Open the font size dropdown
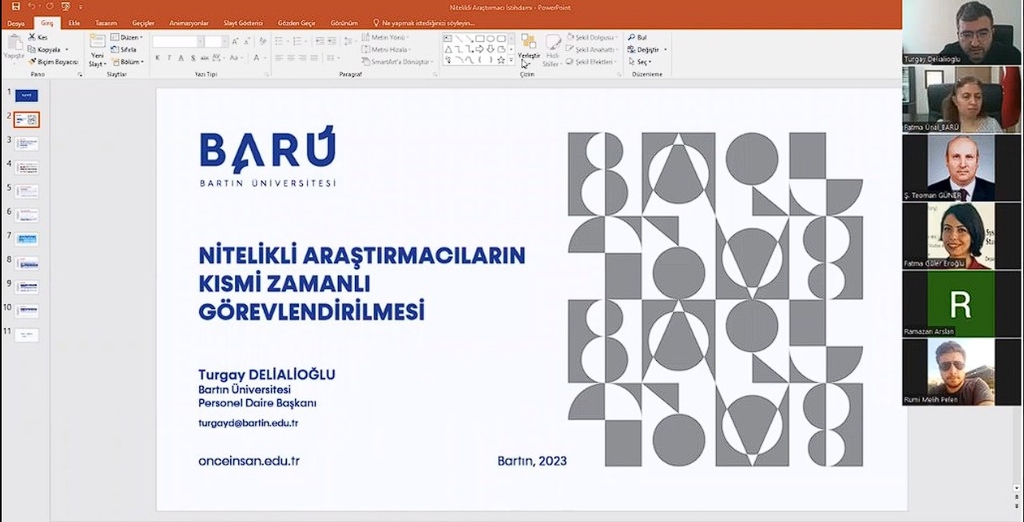This screenshot has width=1024, height=522. pyautogui.click(x=225, y=41)
